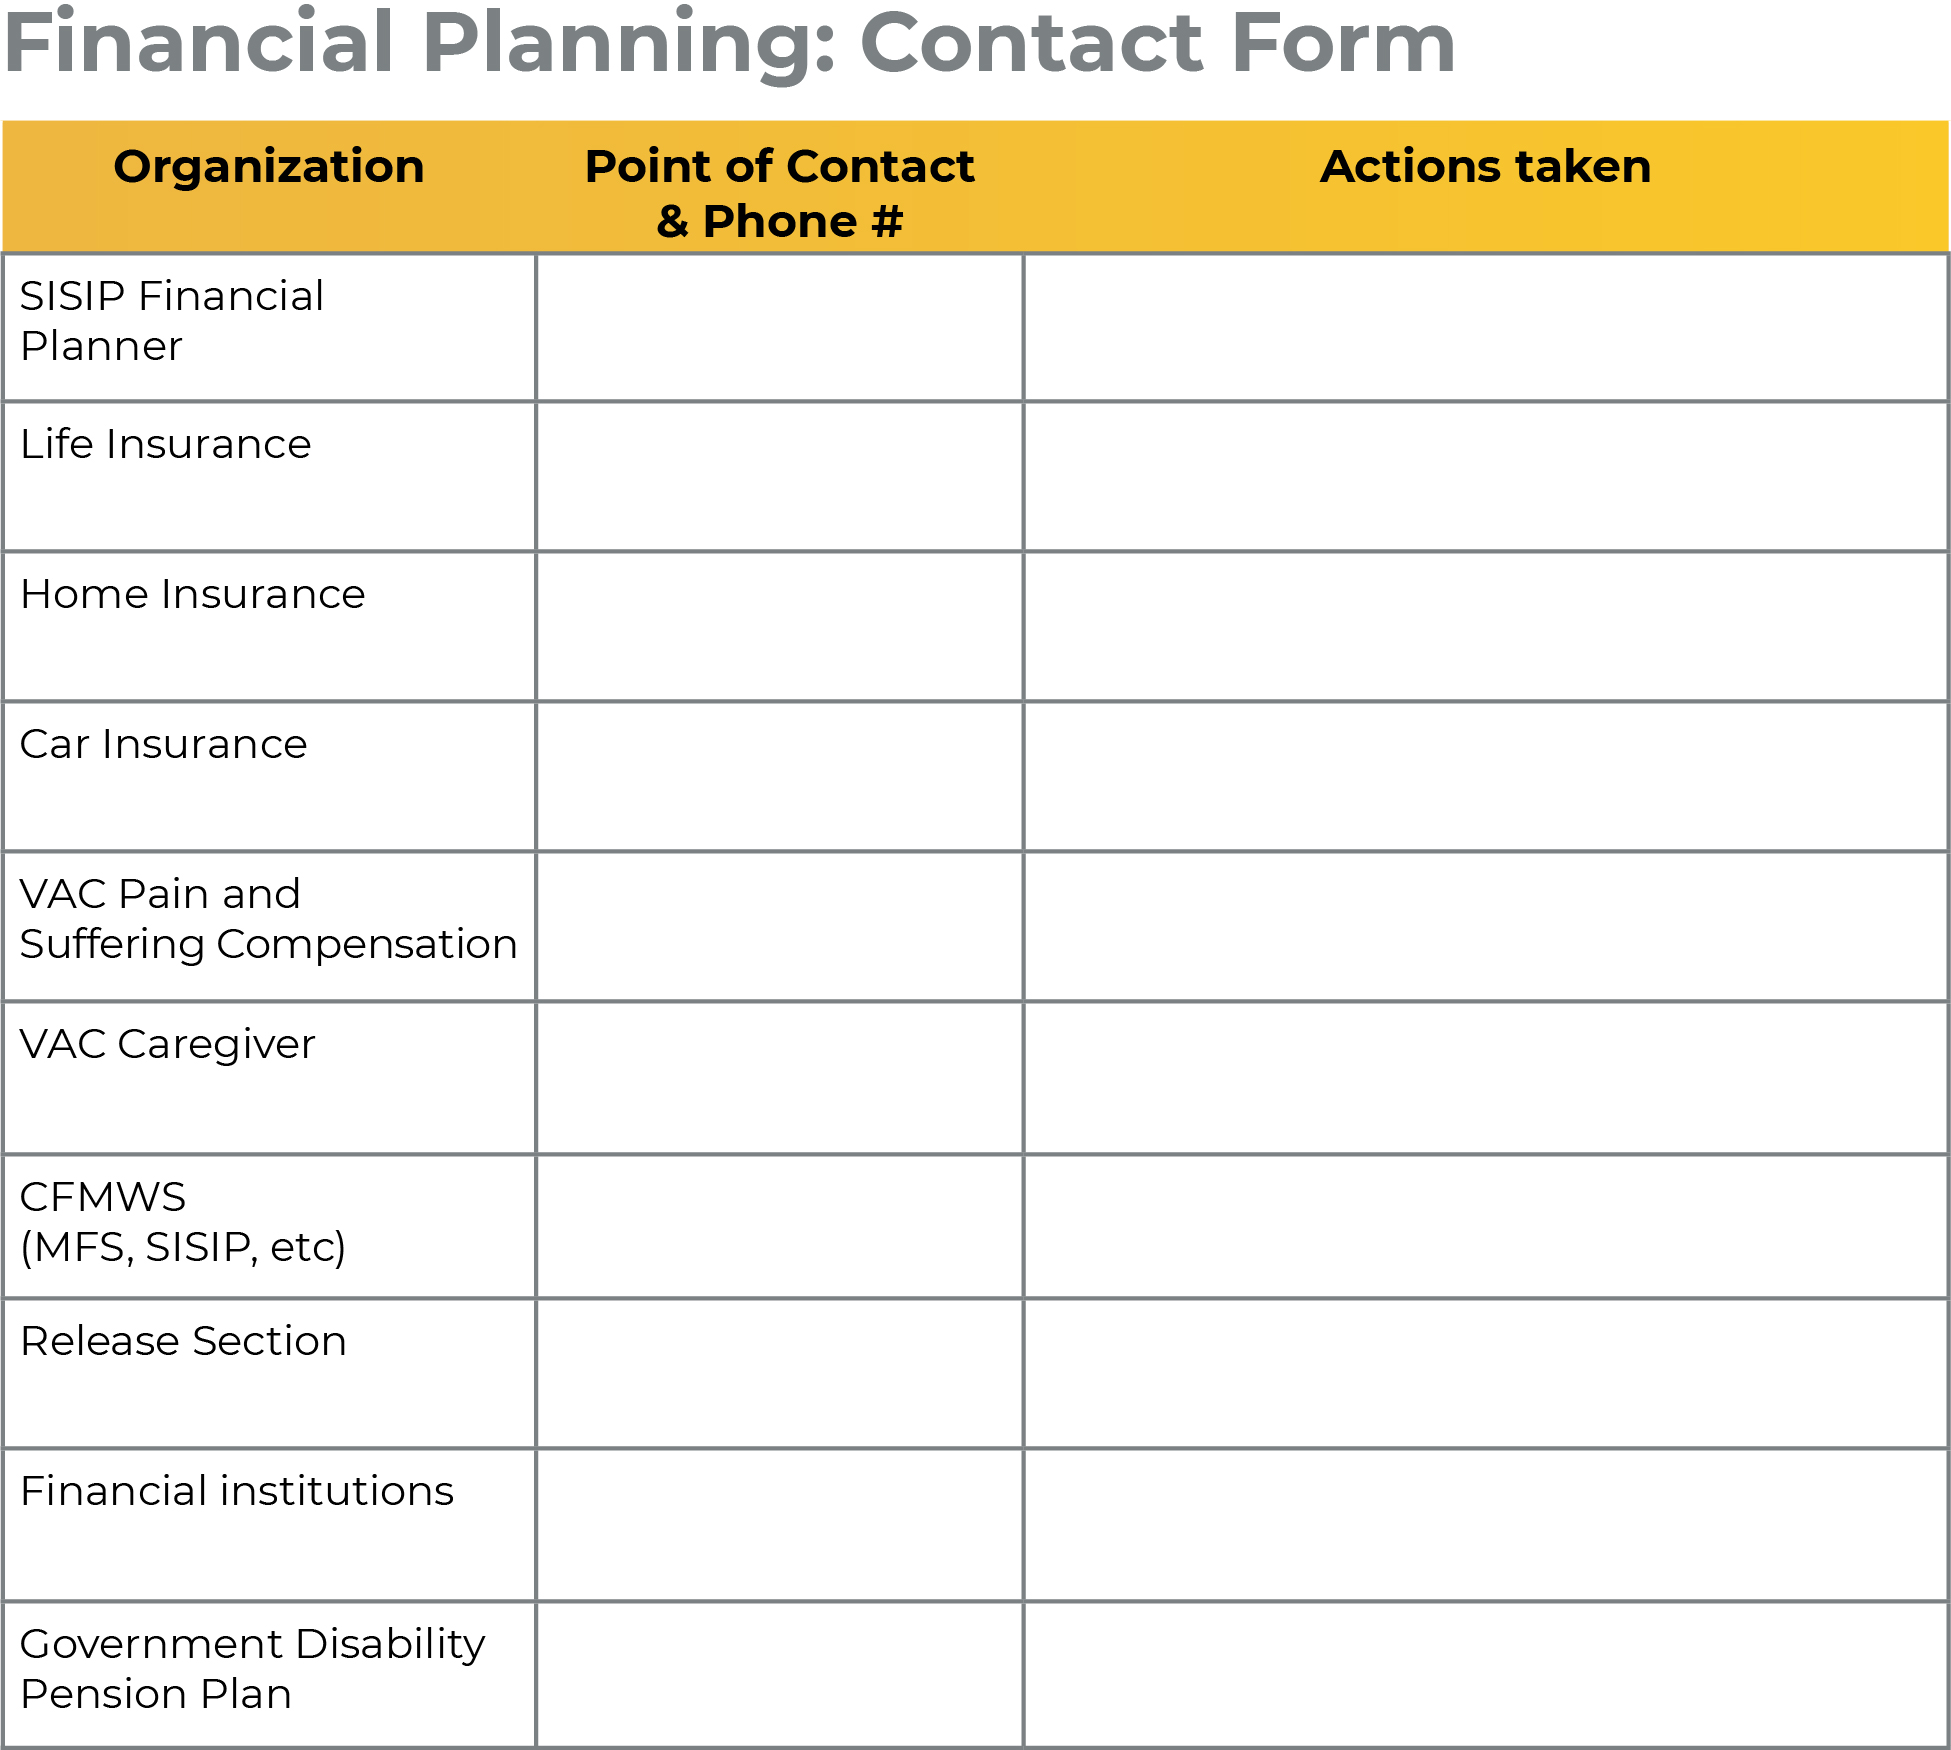Click the Point of Contact & Phone # header
Image resolution: width=1951 pixels, height=1750 pixels.
click(x=779, y=192)
